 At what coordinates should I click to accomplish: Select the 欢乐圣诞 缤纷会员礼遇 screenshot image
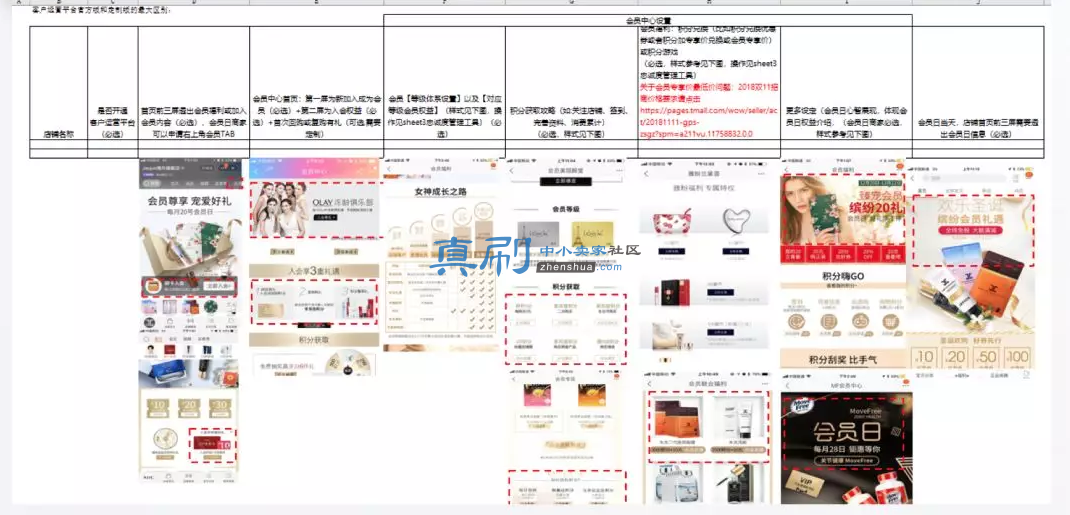(x=971, y=273)
